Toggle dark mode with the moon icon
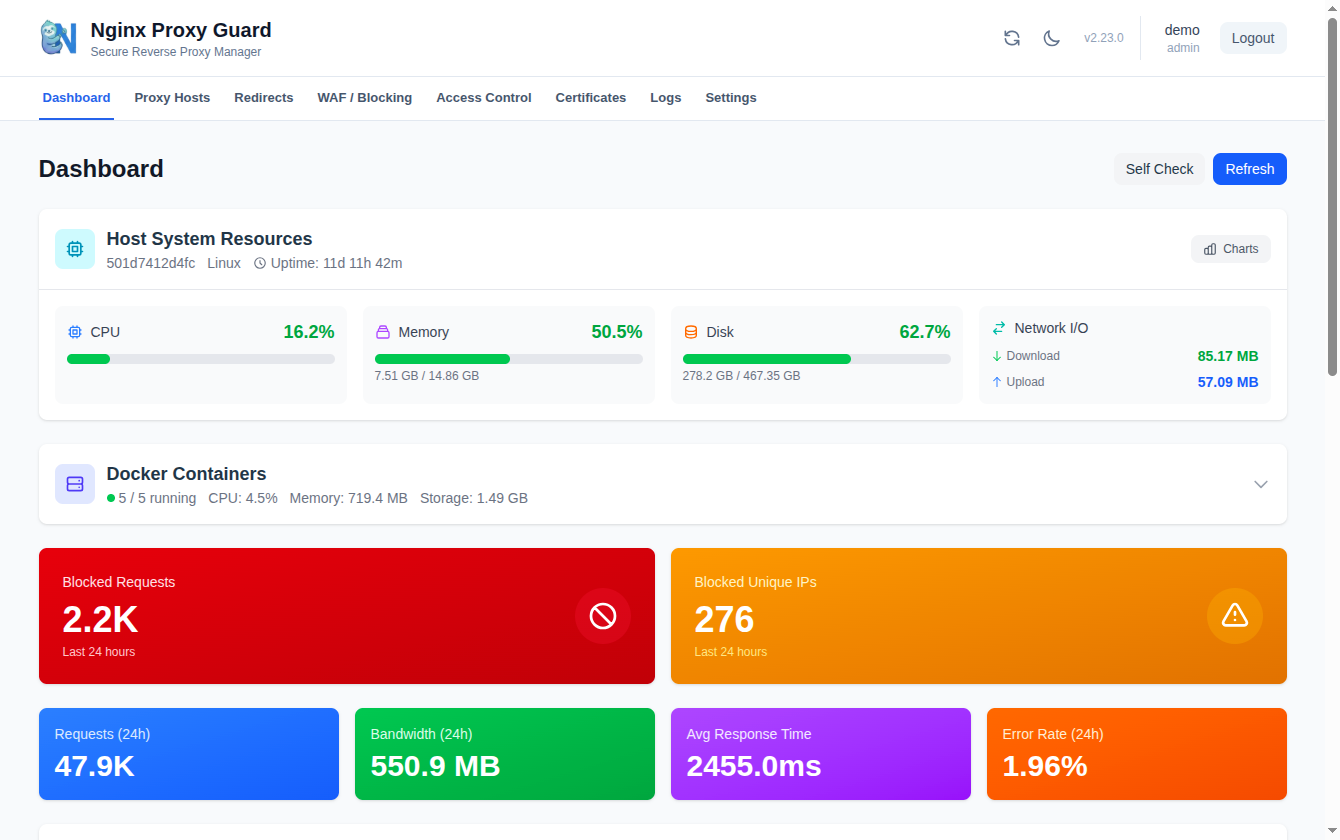 1052,38
